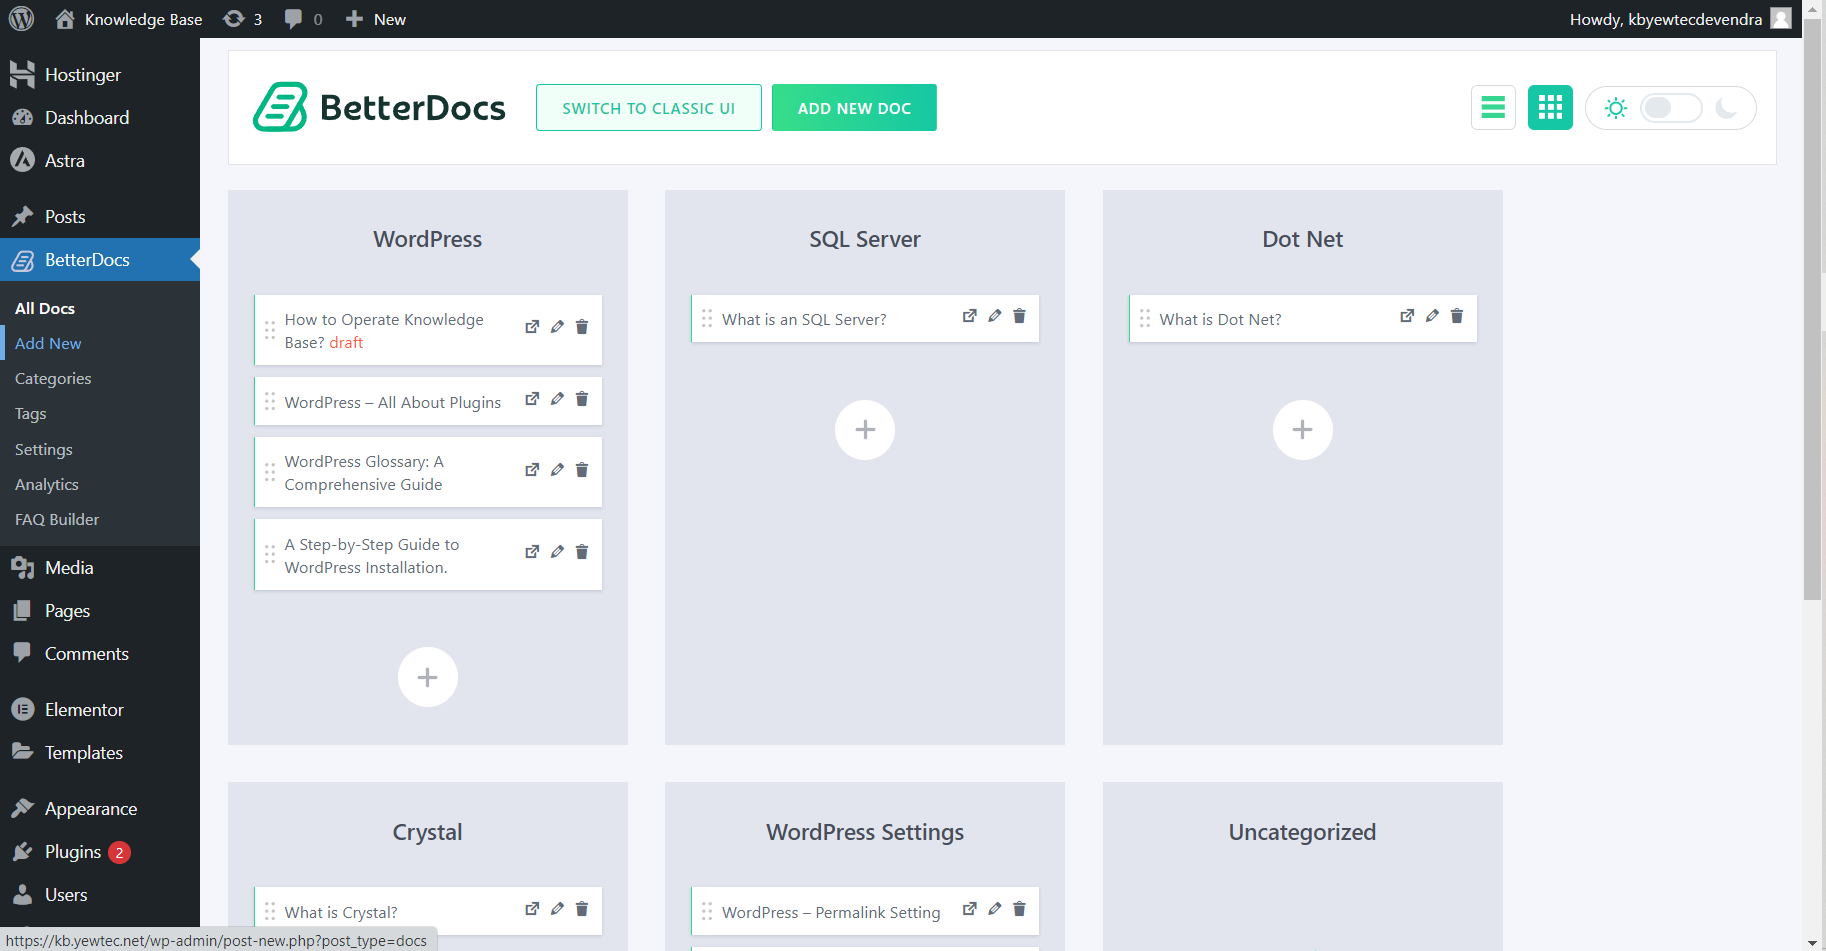The width and height of the screenshot is (1826, 951).
Task: View 'WordPress Glossary' doc externally
Action: 532,470
